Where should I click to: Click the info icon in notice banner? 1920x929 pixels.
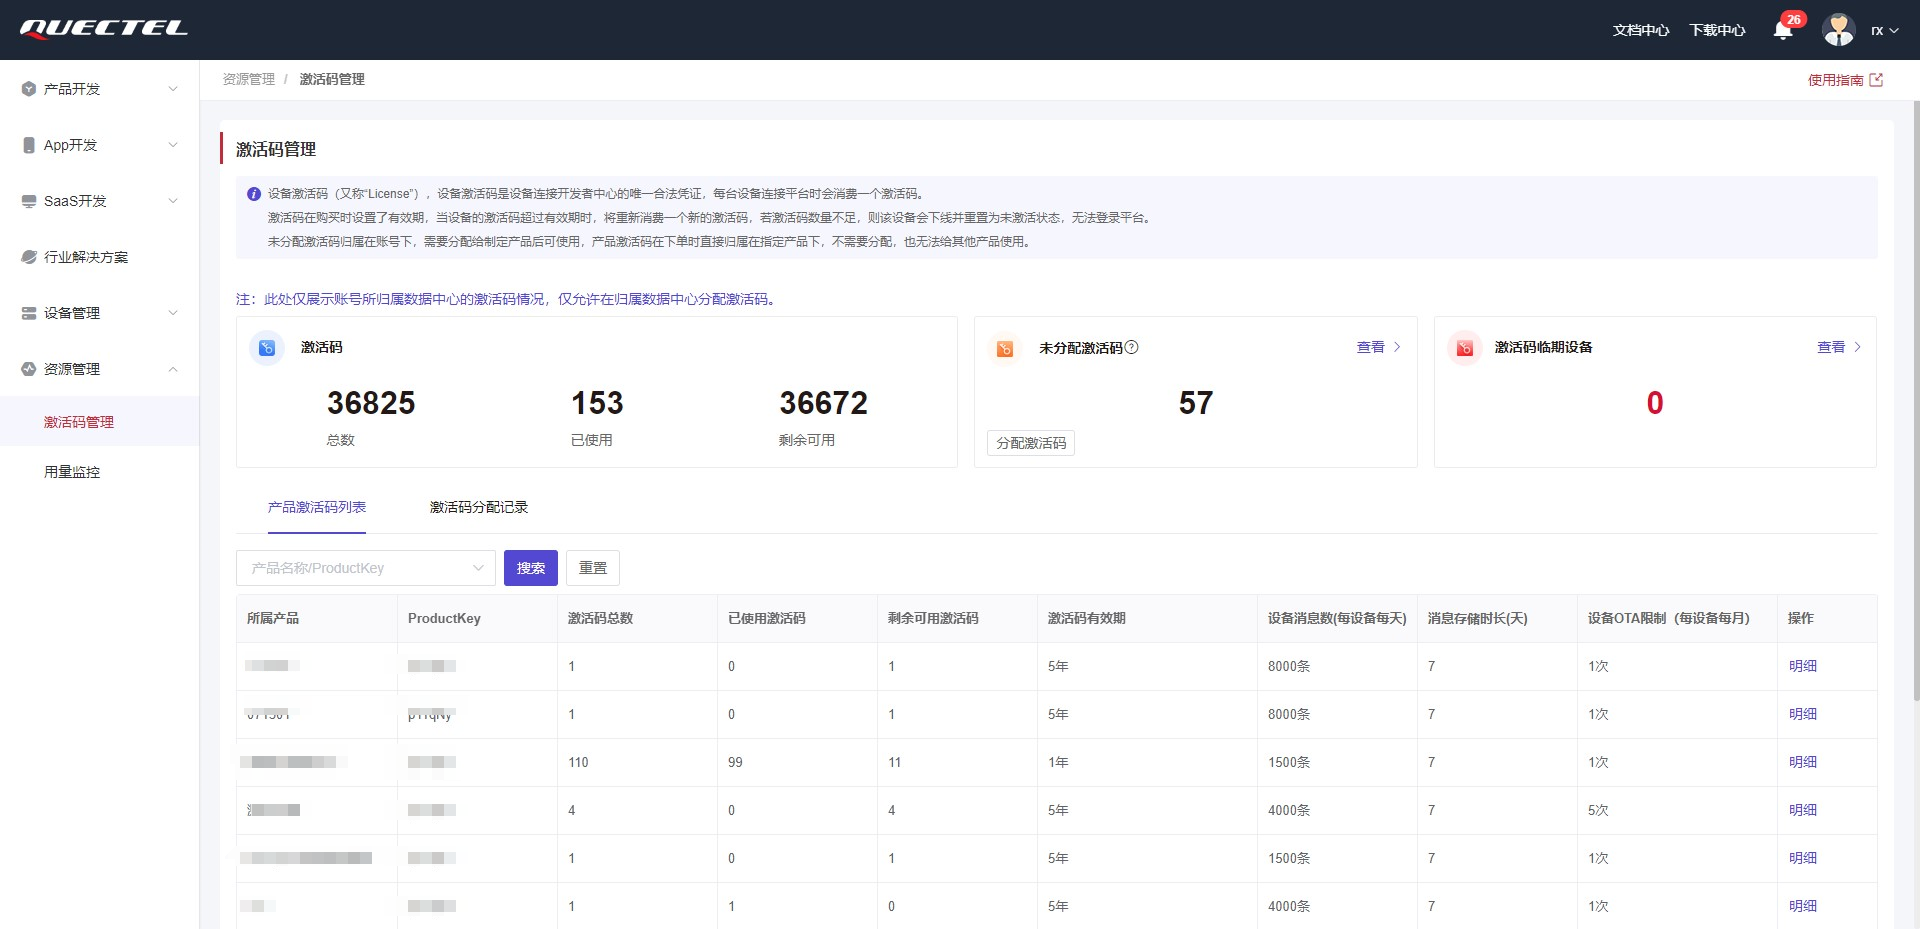pos(254,194)
